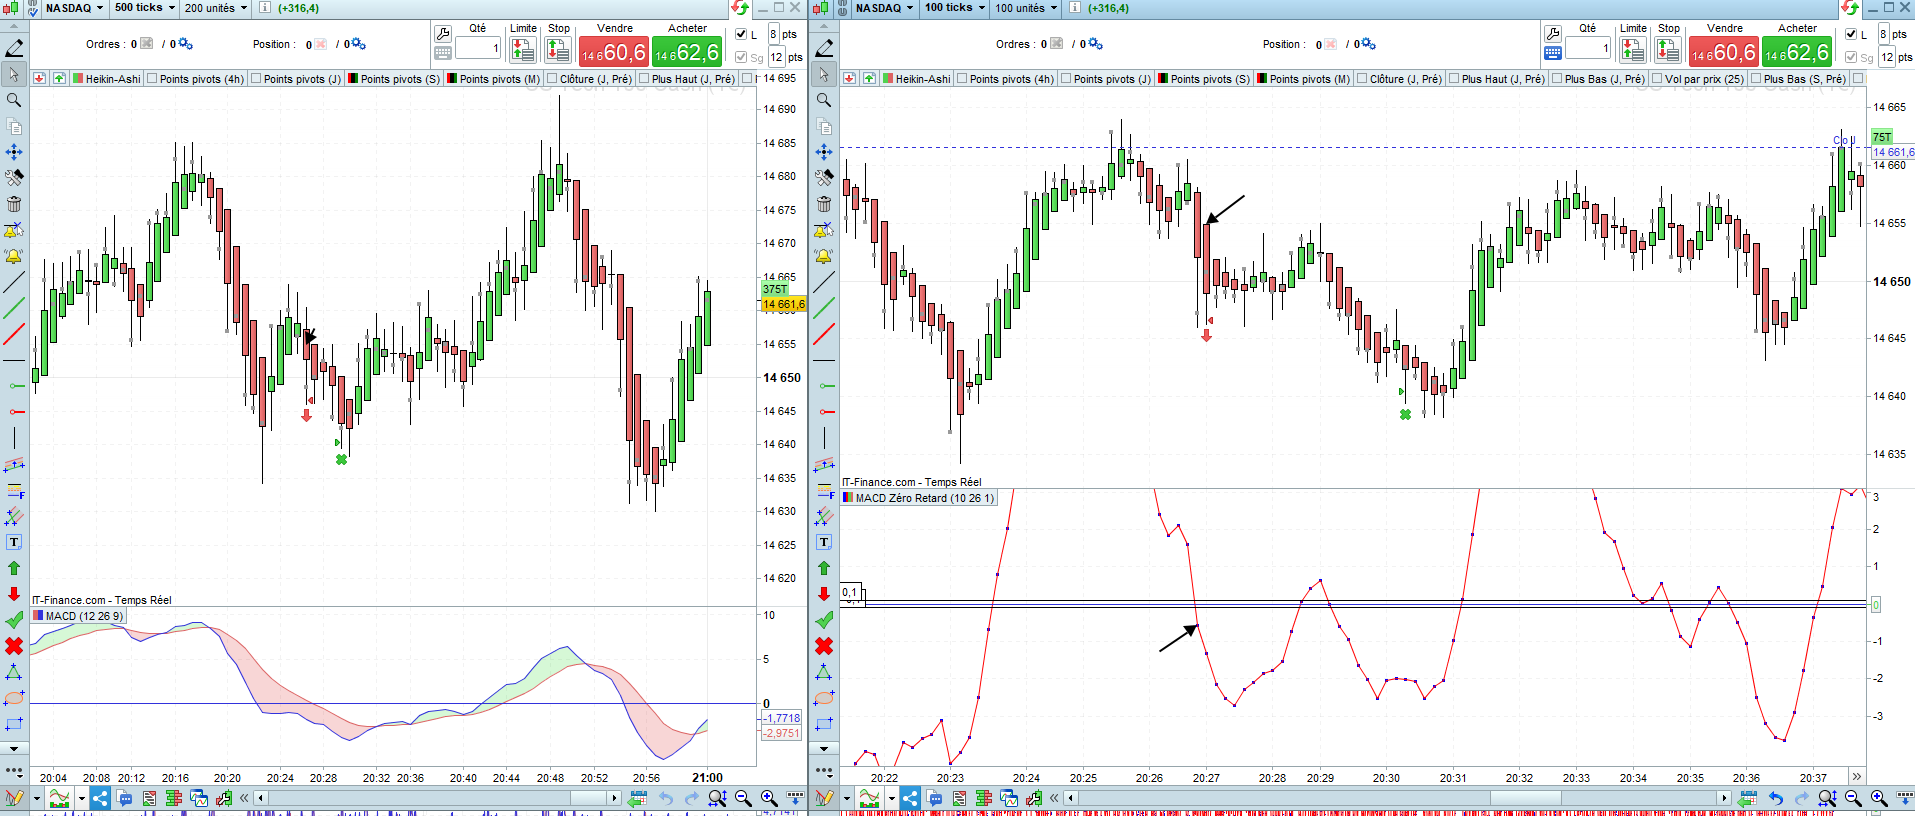Image resolution: width=1915 pixels, height=816 pixels.
Task: Click the Position gear settings icon in right chart
Action: [x=1368, y=44]
